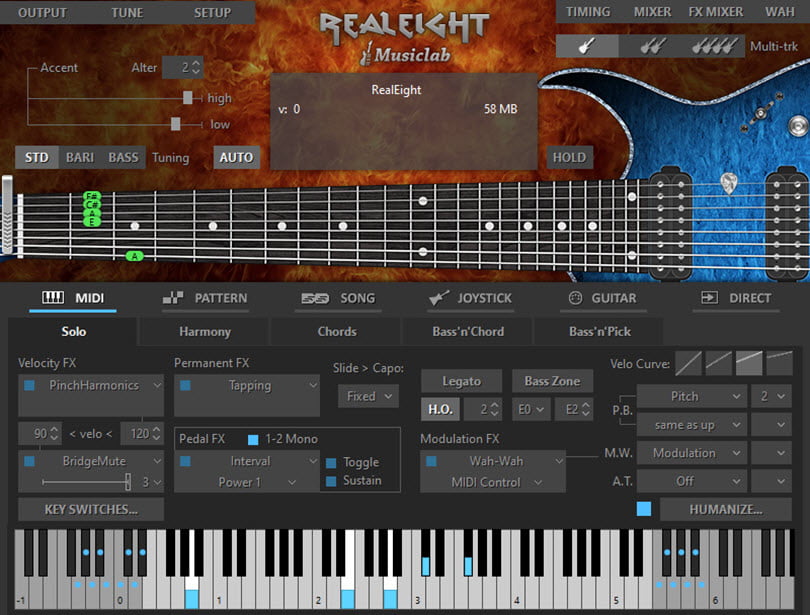Viewport: 810px width, 615px height.
Task: Click the capo slider at the guitar nut
Action: click(x=7, y=215)
